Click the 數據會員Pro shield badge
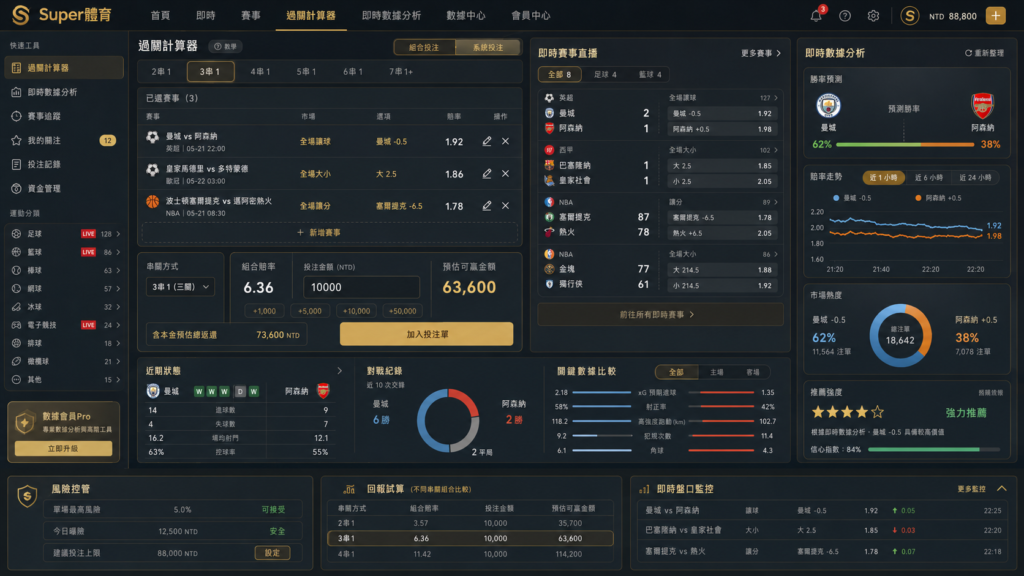 [x=25, y=423]
